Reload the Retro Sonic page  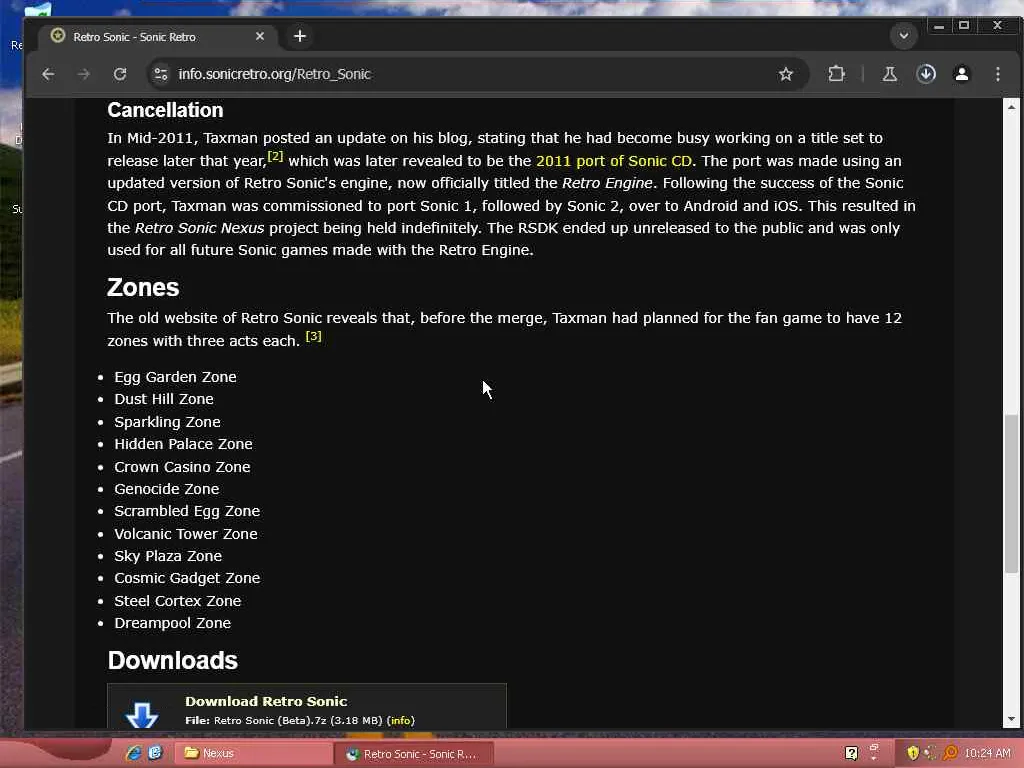point(120,74)
